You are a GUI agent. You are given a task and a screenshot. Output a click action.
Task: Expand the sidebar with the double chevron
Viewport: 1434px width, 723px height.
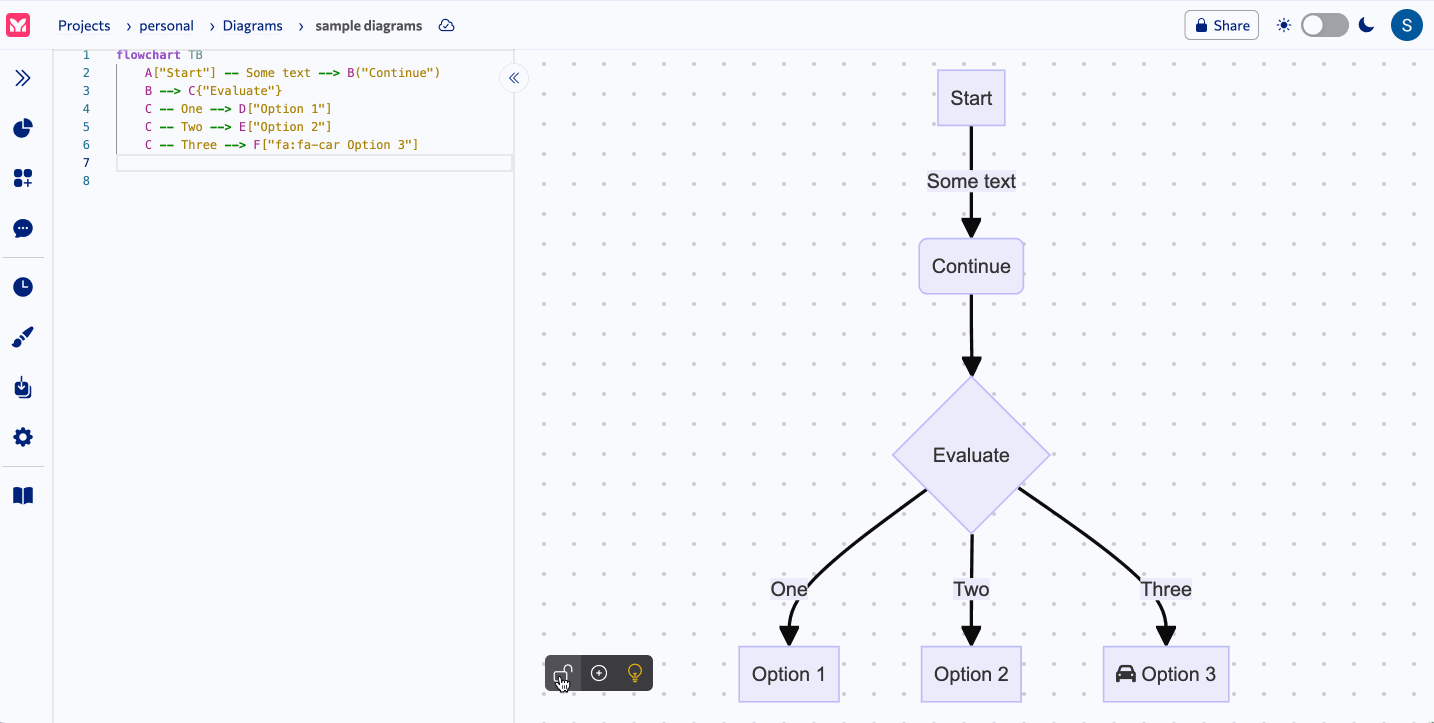(x=22, y=77)
